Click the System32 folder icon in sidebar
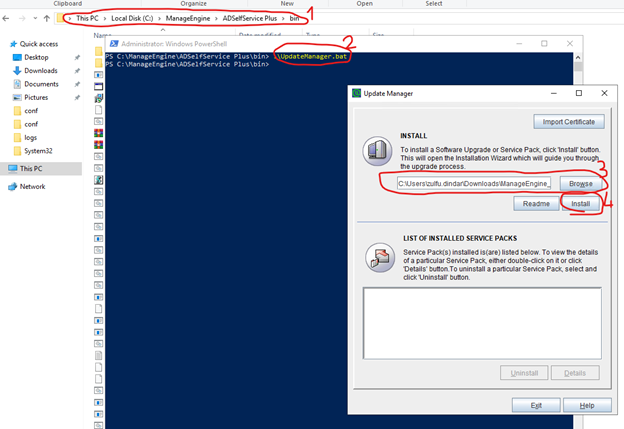The image size is (624, 429). pos(17,151)
